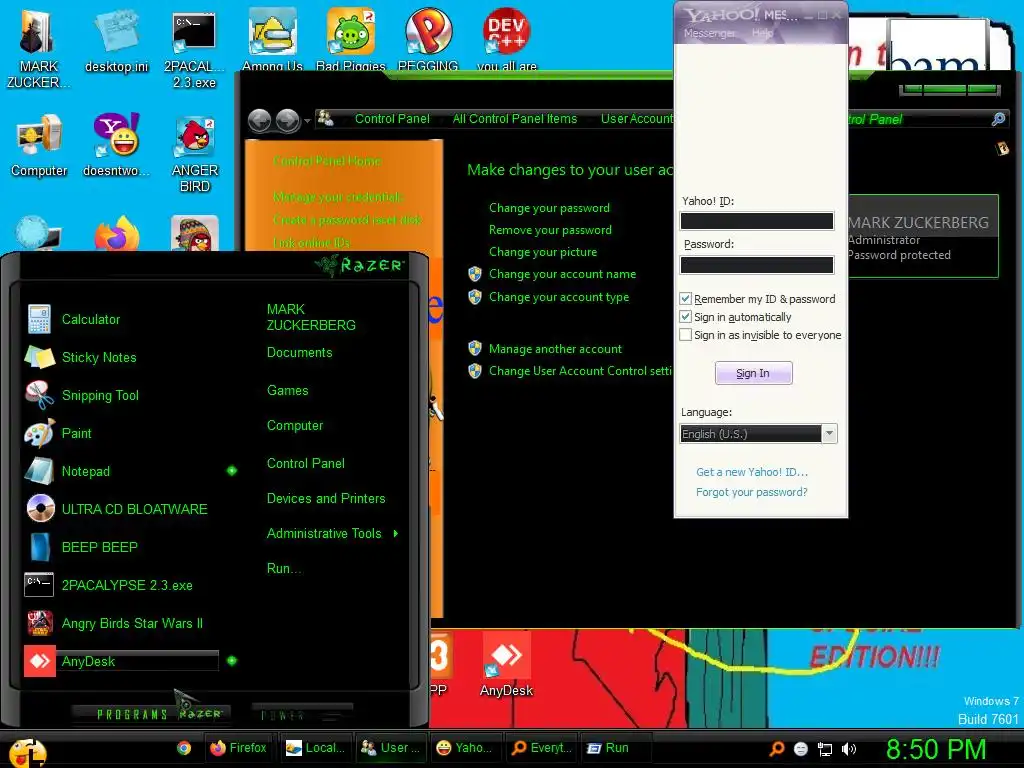Click Change your account name link
Image resolution: width=1024 pixels, height=768 pixels.
[562, 274]
